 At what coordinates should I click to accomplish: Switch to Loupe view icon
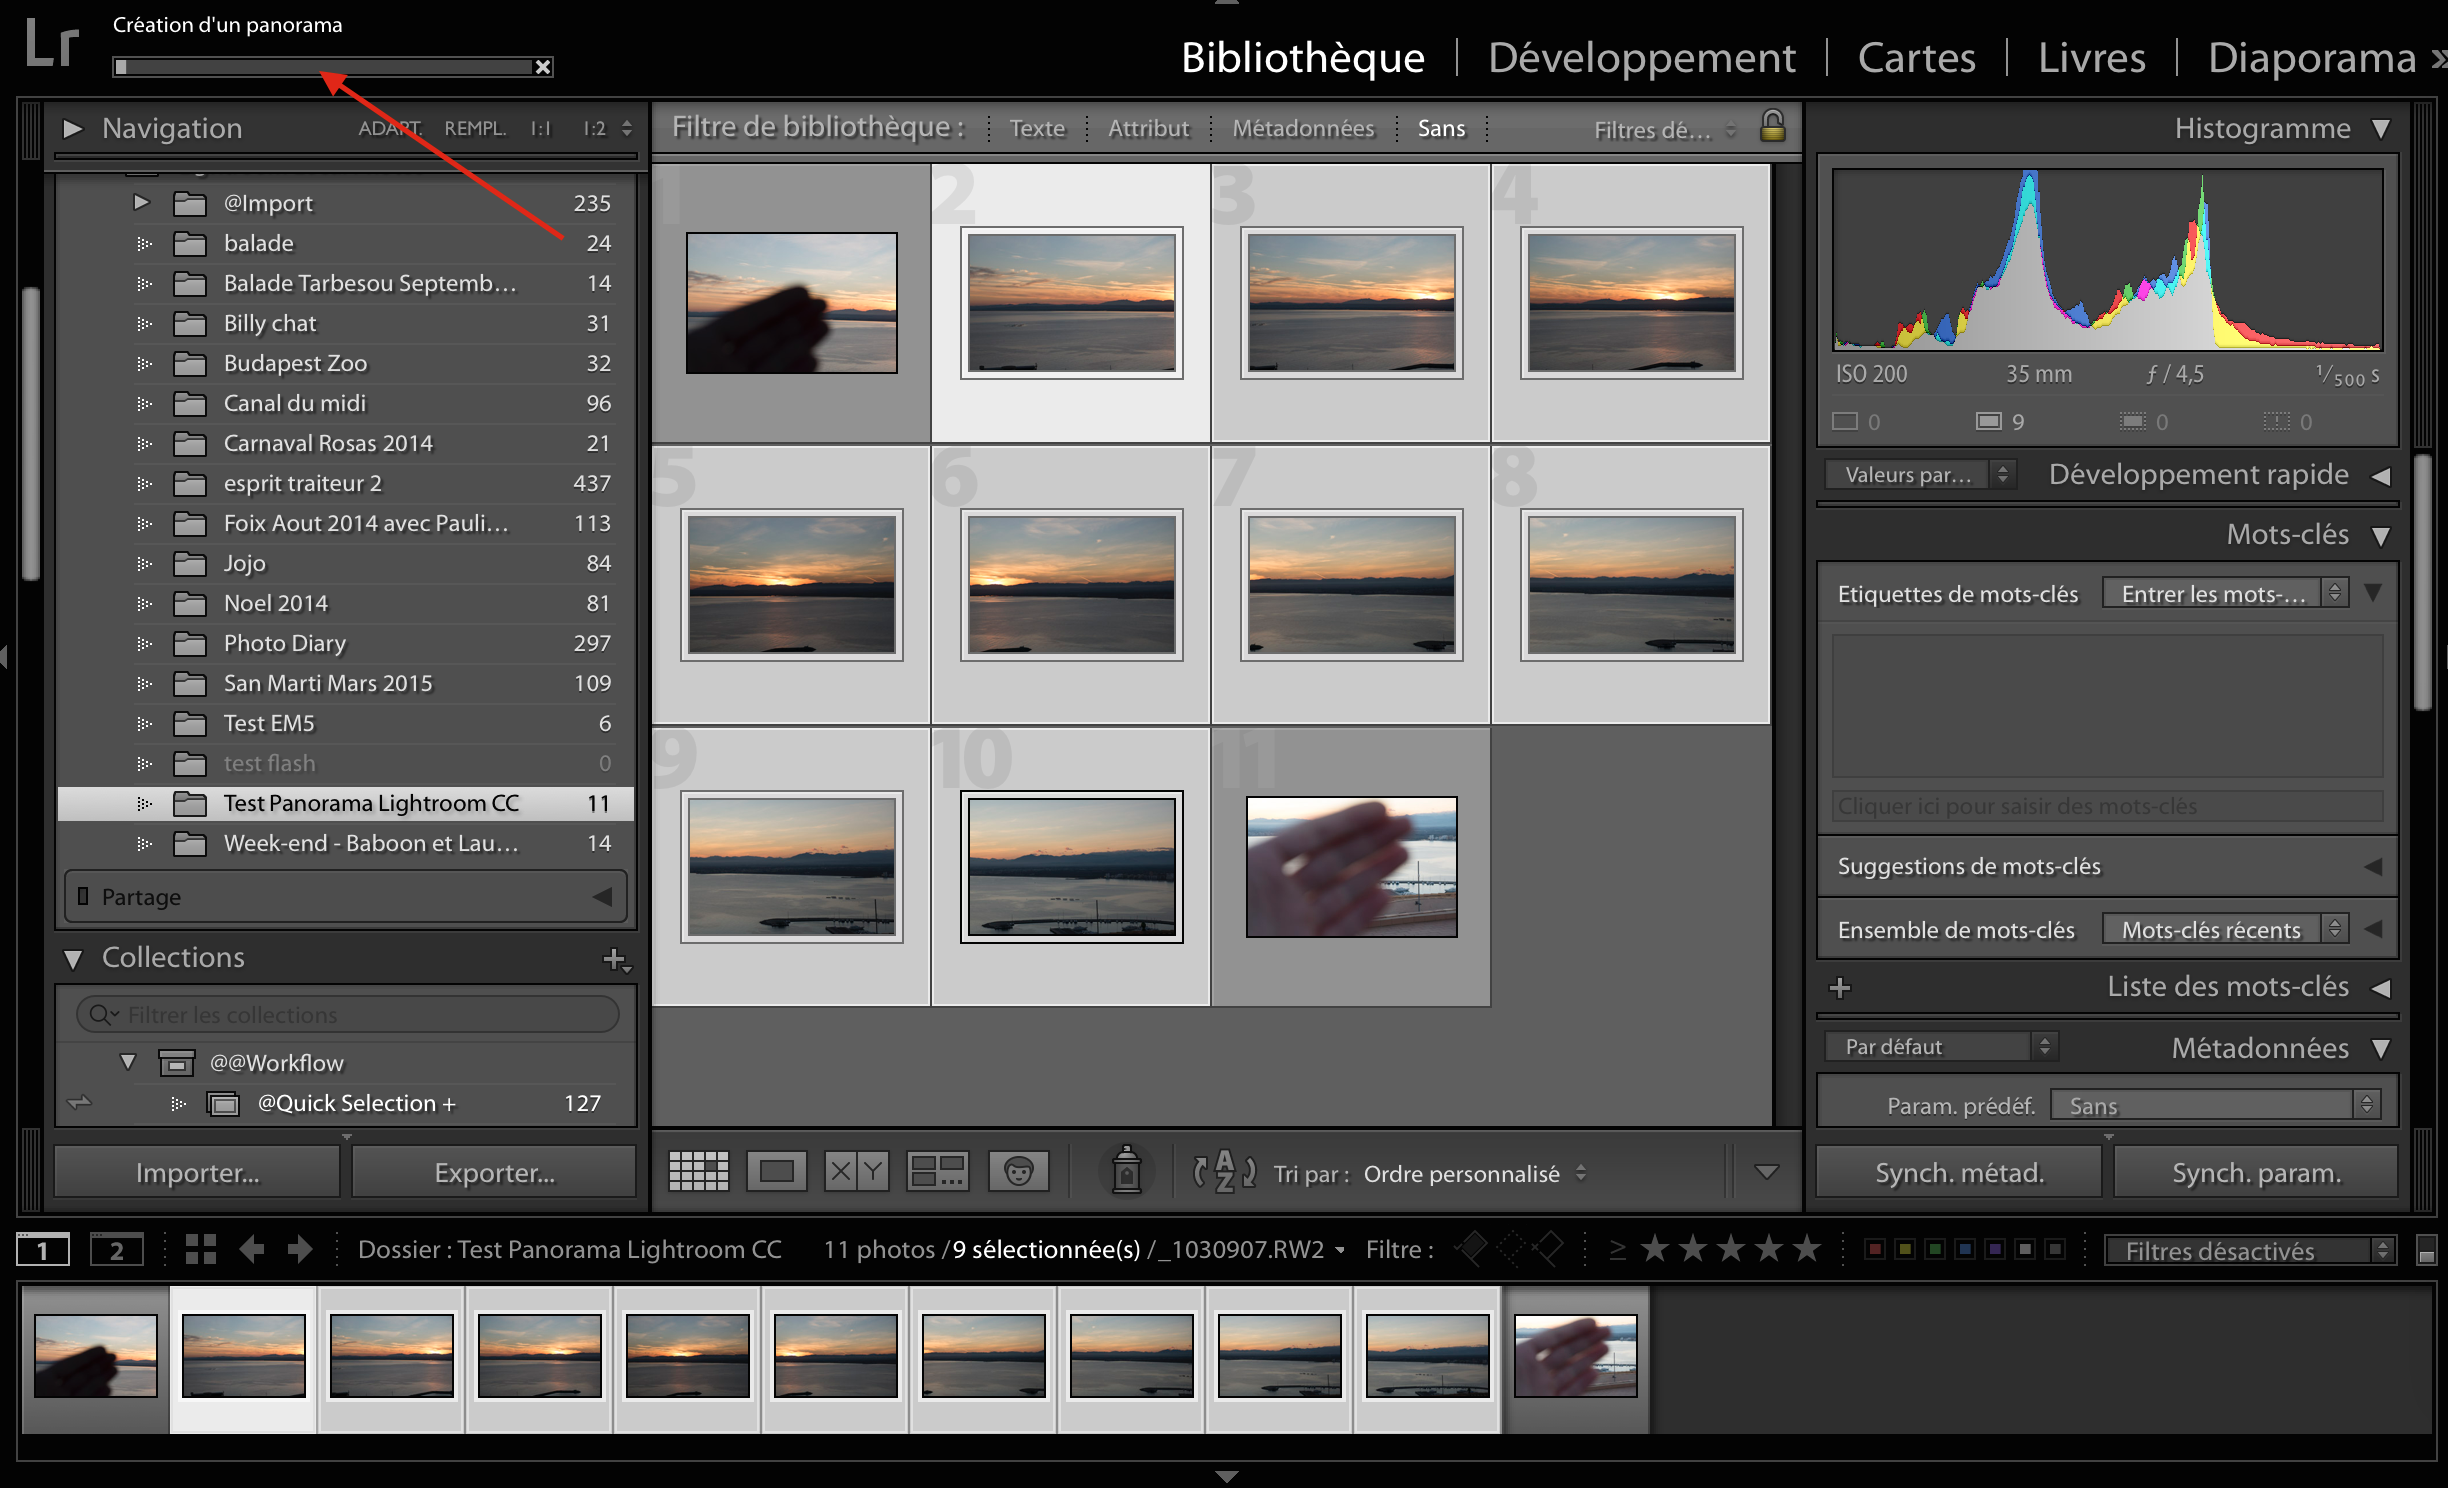point(777,1172)
